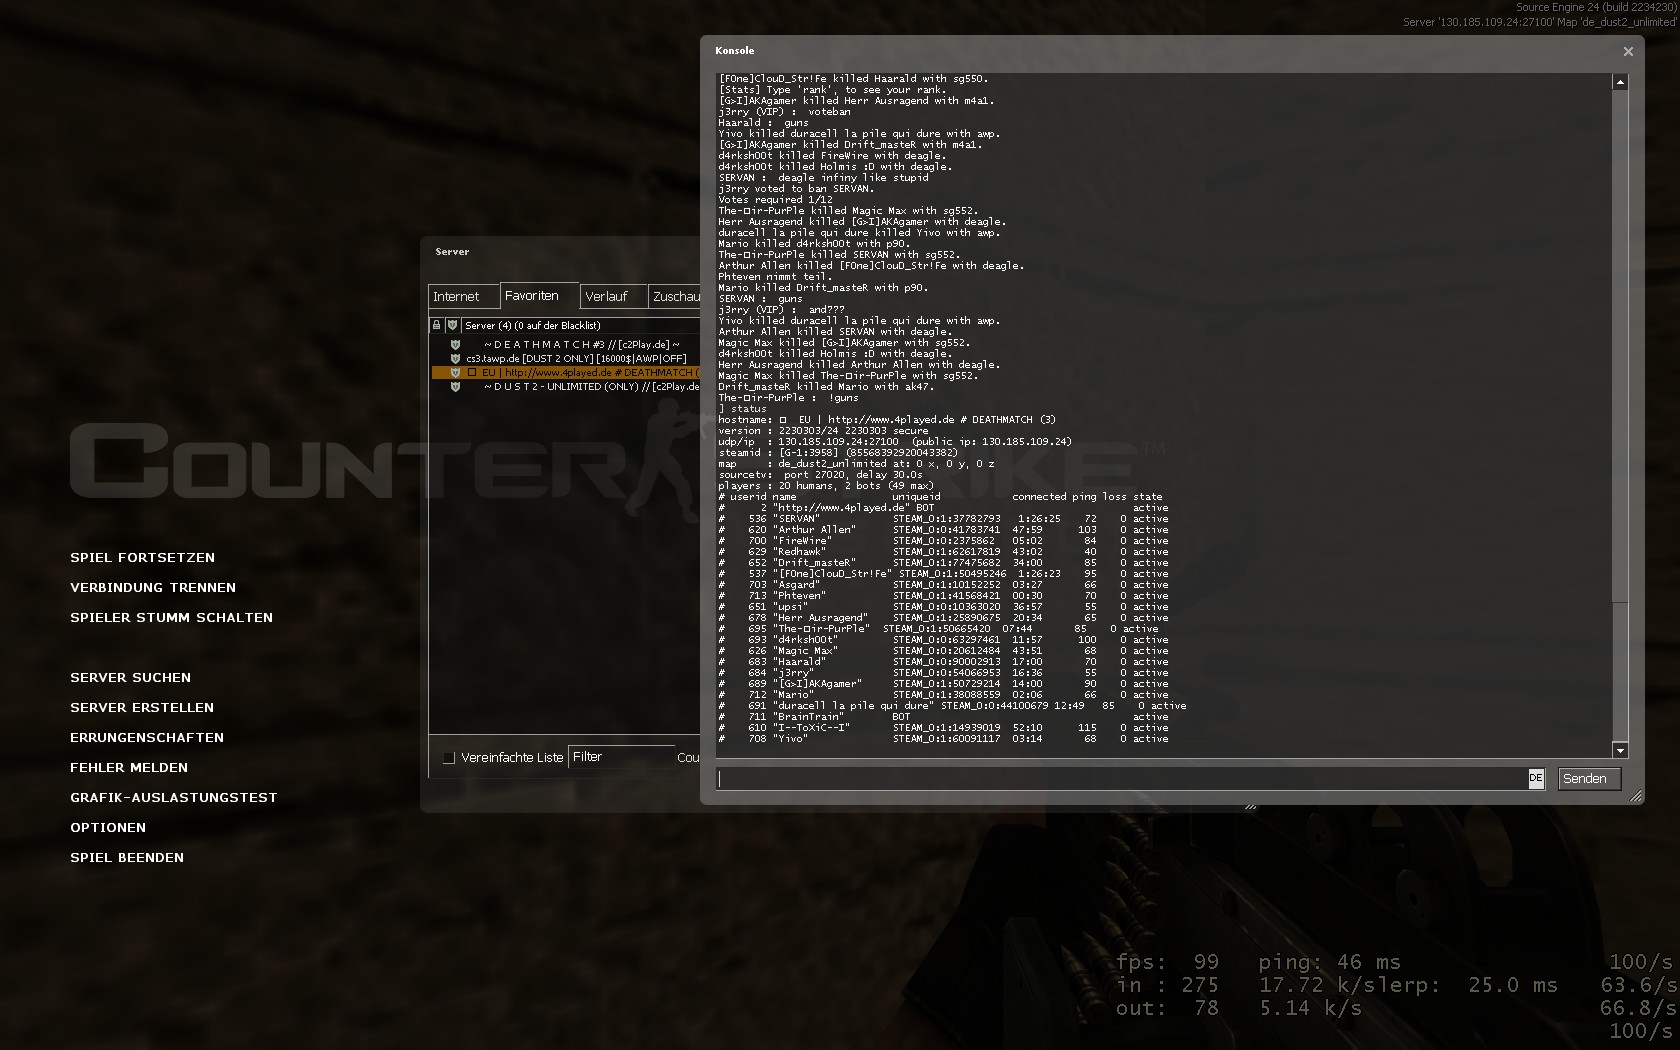Click the Filter button in Server window
The height and width of the screenshot is (1050, 1680).
tap(620, 757)
